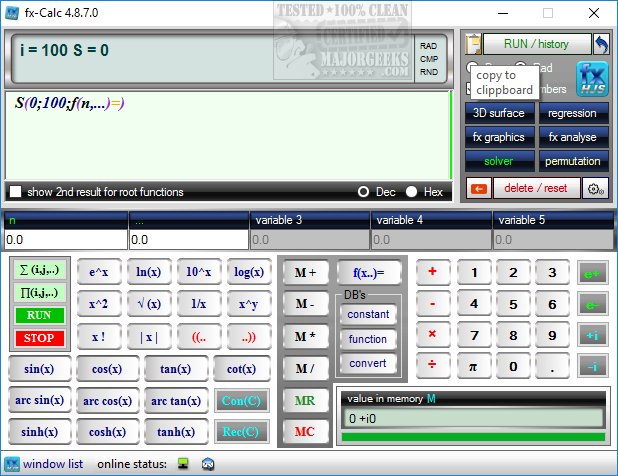Click the MR memory recall button
618x476 pixels.
[x=305, y=401]
